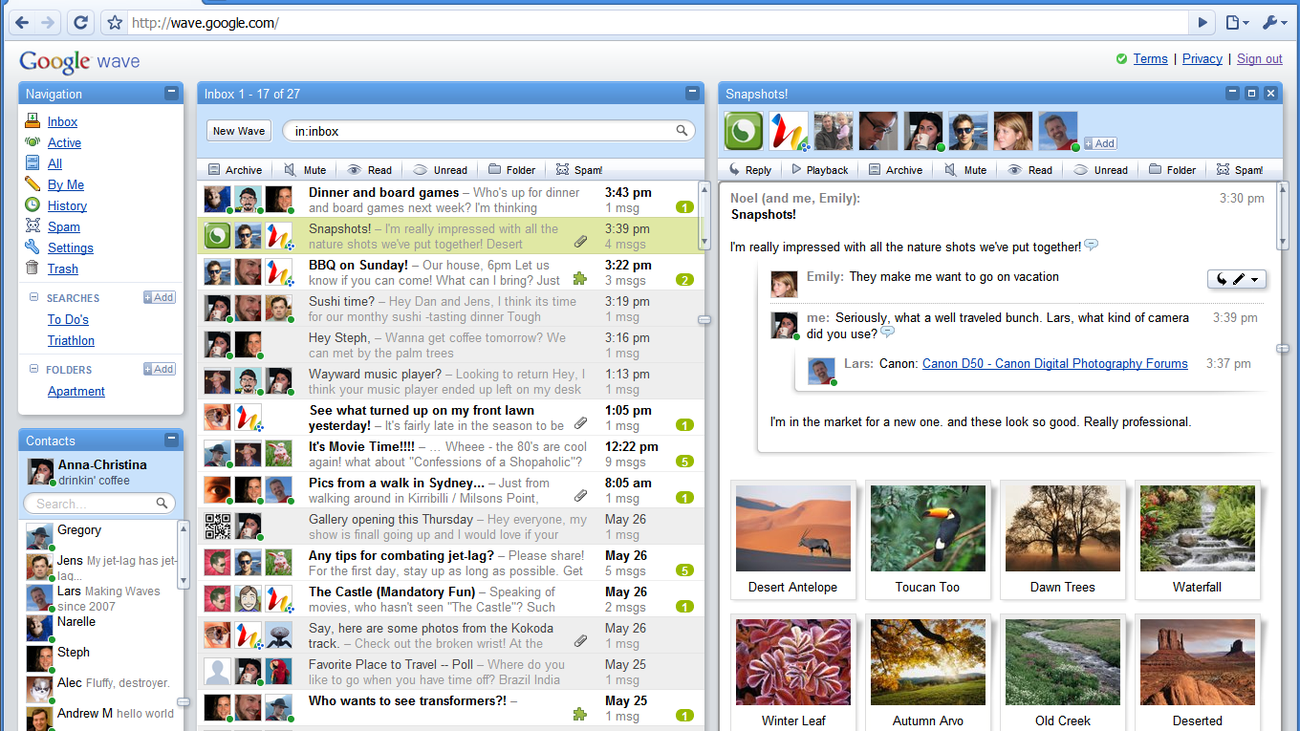Mute the wave from the Inbox toolbar
This screenshot has width=1300, height=731.
tap(305, 170)
